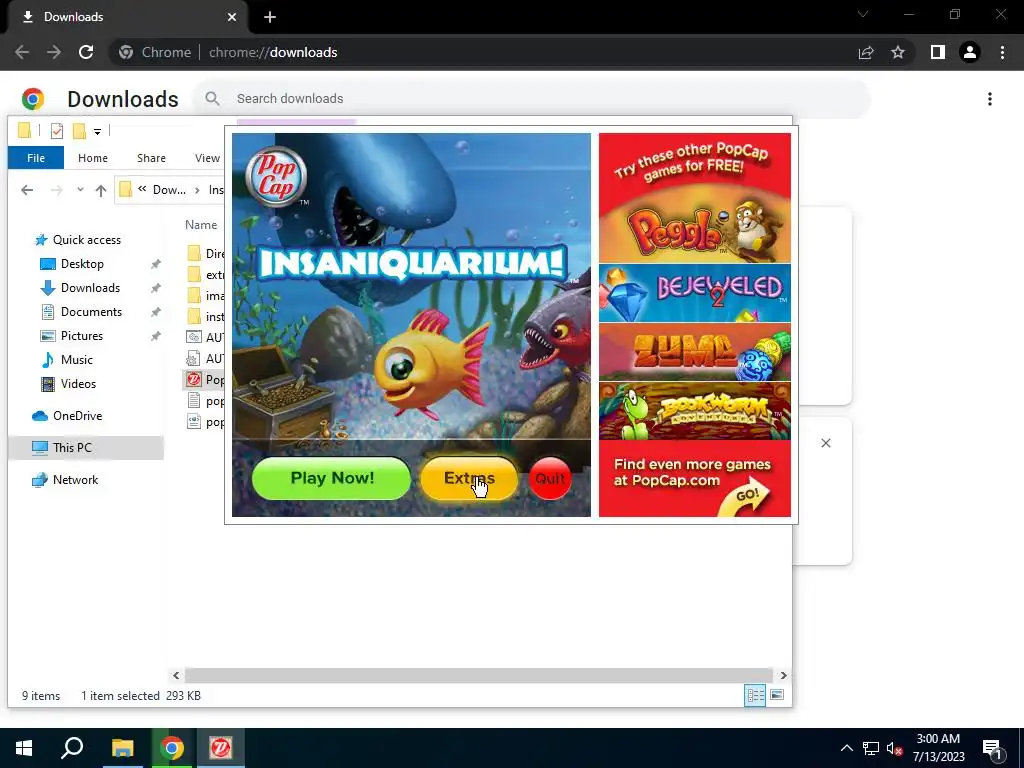Bookmark this page with the star icon
1024x768 pixels.
click(898, 52)
